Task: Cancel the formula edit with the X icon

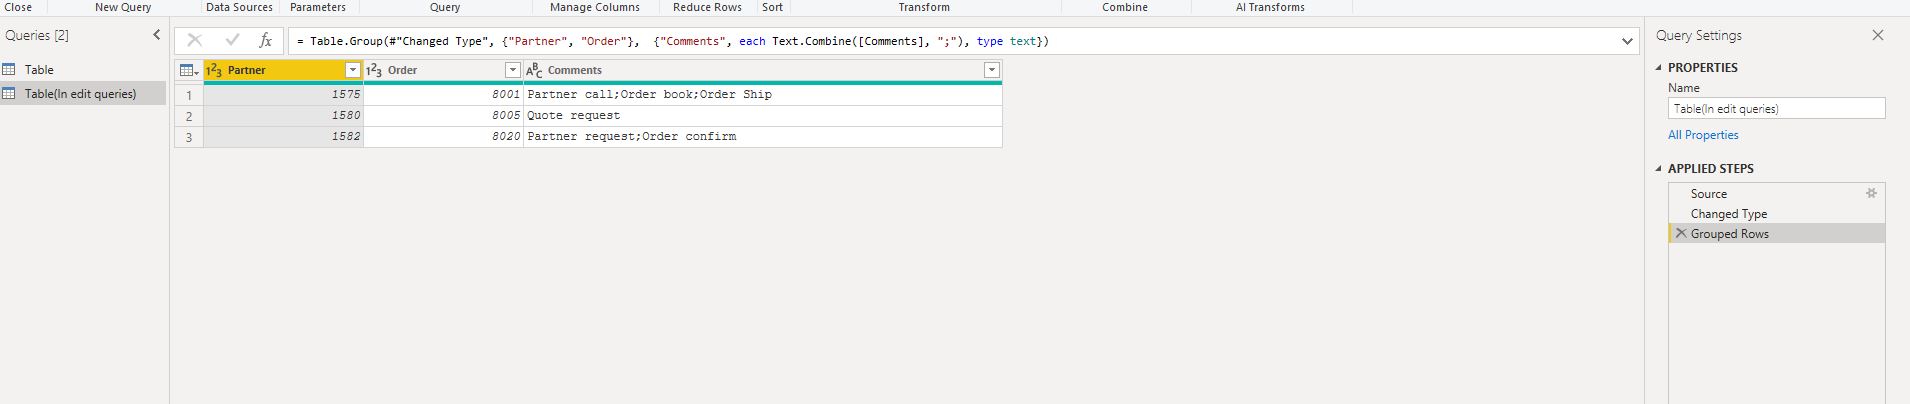Action: (x=195, y=41)
